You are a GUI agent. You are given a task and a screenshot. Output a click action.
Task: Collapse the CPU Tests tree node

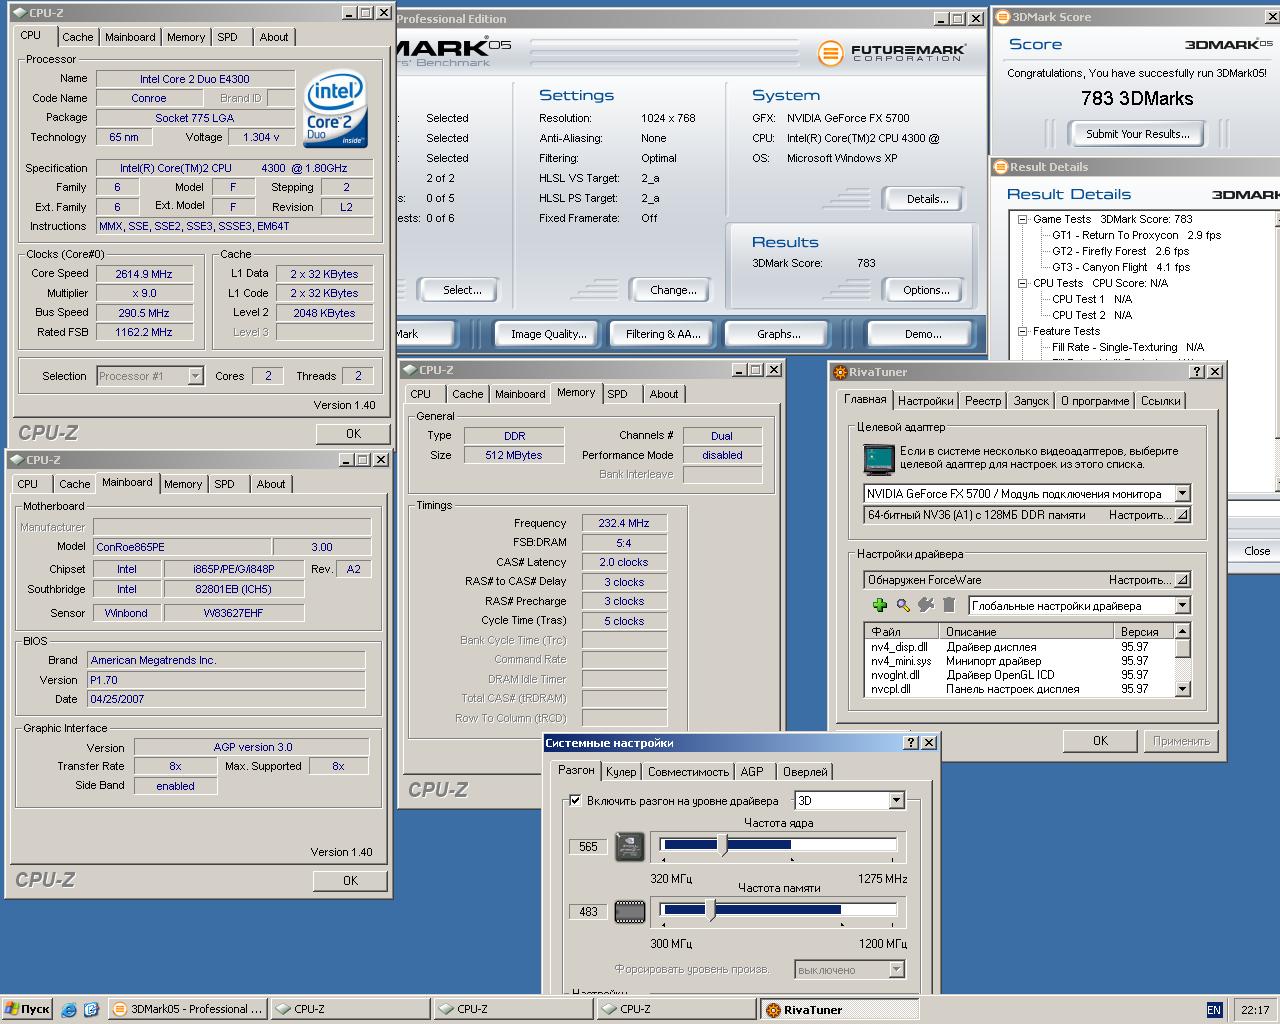[x=1023, y=283]
